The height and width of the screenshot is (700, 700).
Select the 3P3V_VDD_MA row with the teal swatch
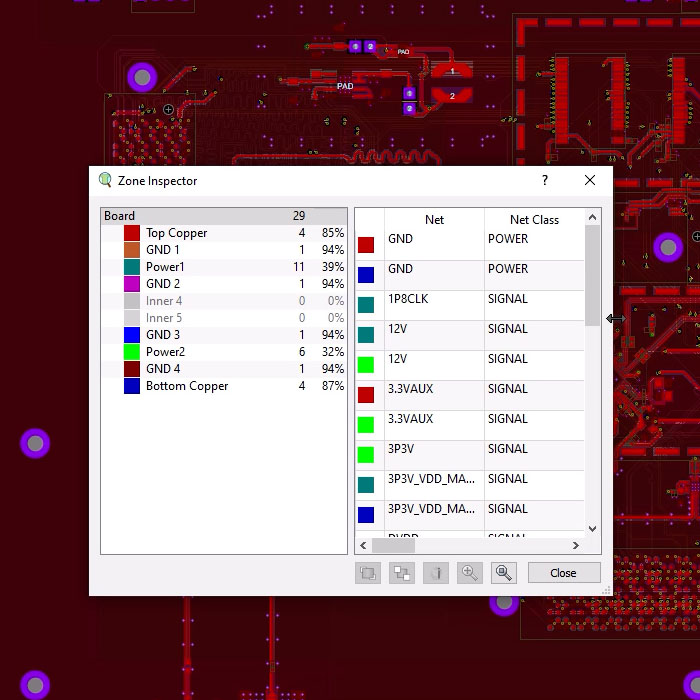[470, 485]
